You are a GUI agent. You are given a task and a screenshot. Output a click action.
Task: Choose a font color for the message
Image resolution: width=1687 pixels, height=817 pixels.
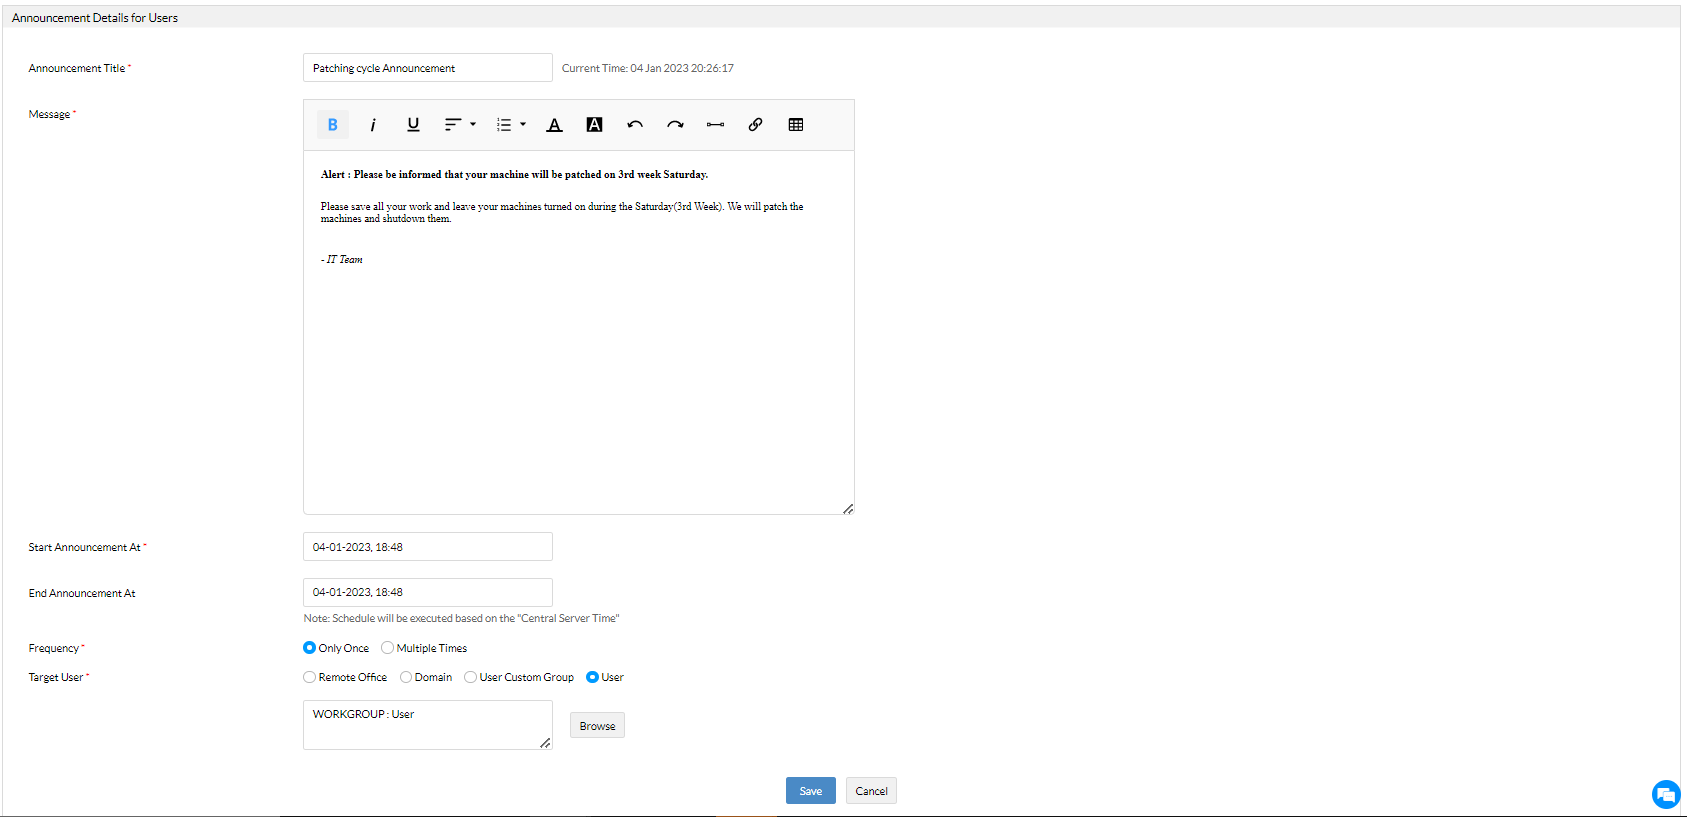point(554,125)
